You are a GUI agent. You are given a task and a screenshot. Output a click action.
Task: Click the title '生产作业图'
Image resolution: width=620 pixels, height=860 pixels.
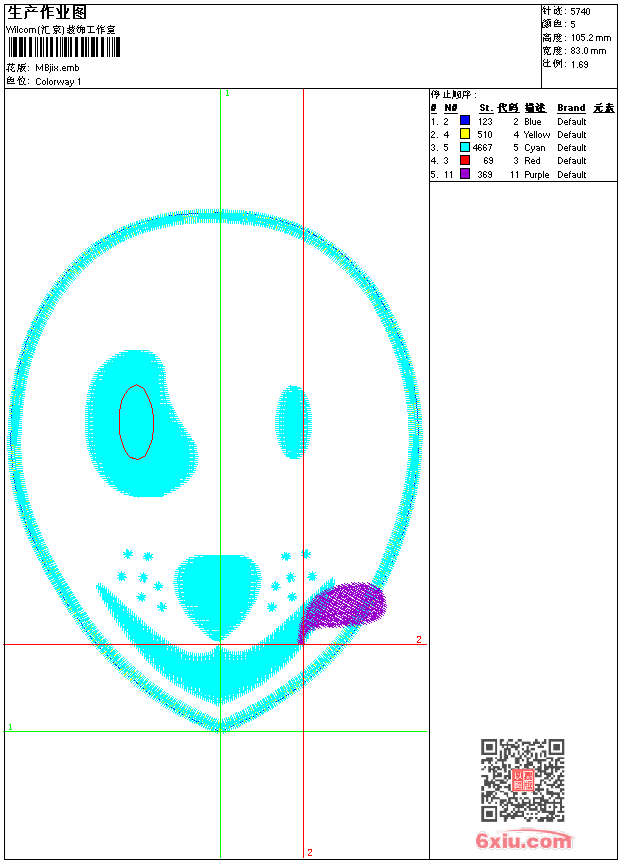coord(47,13)
